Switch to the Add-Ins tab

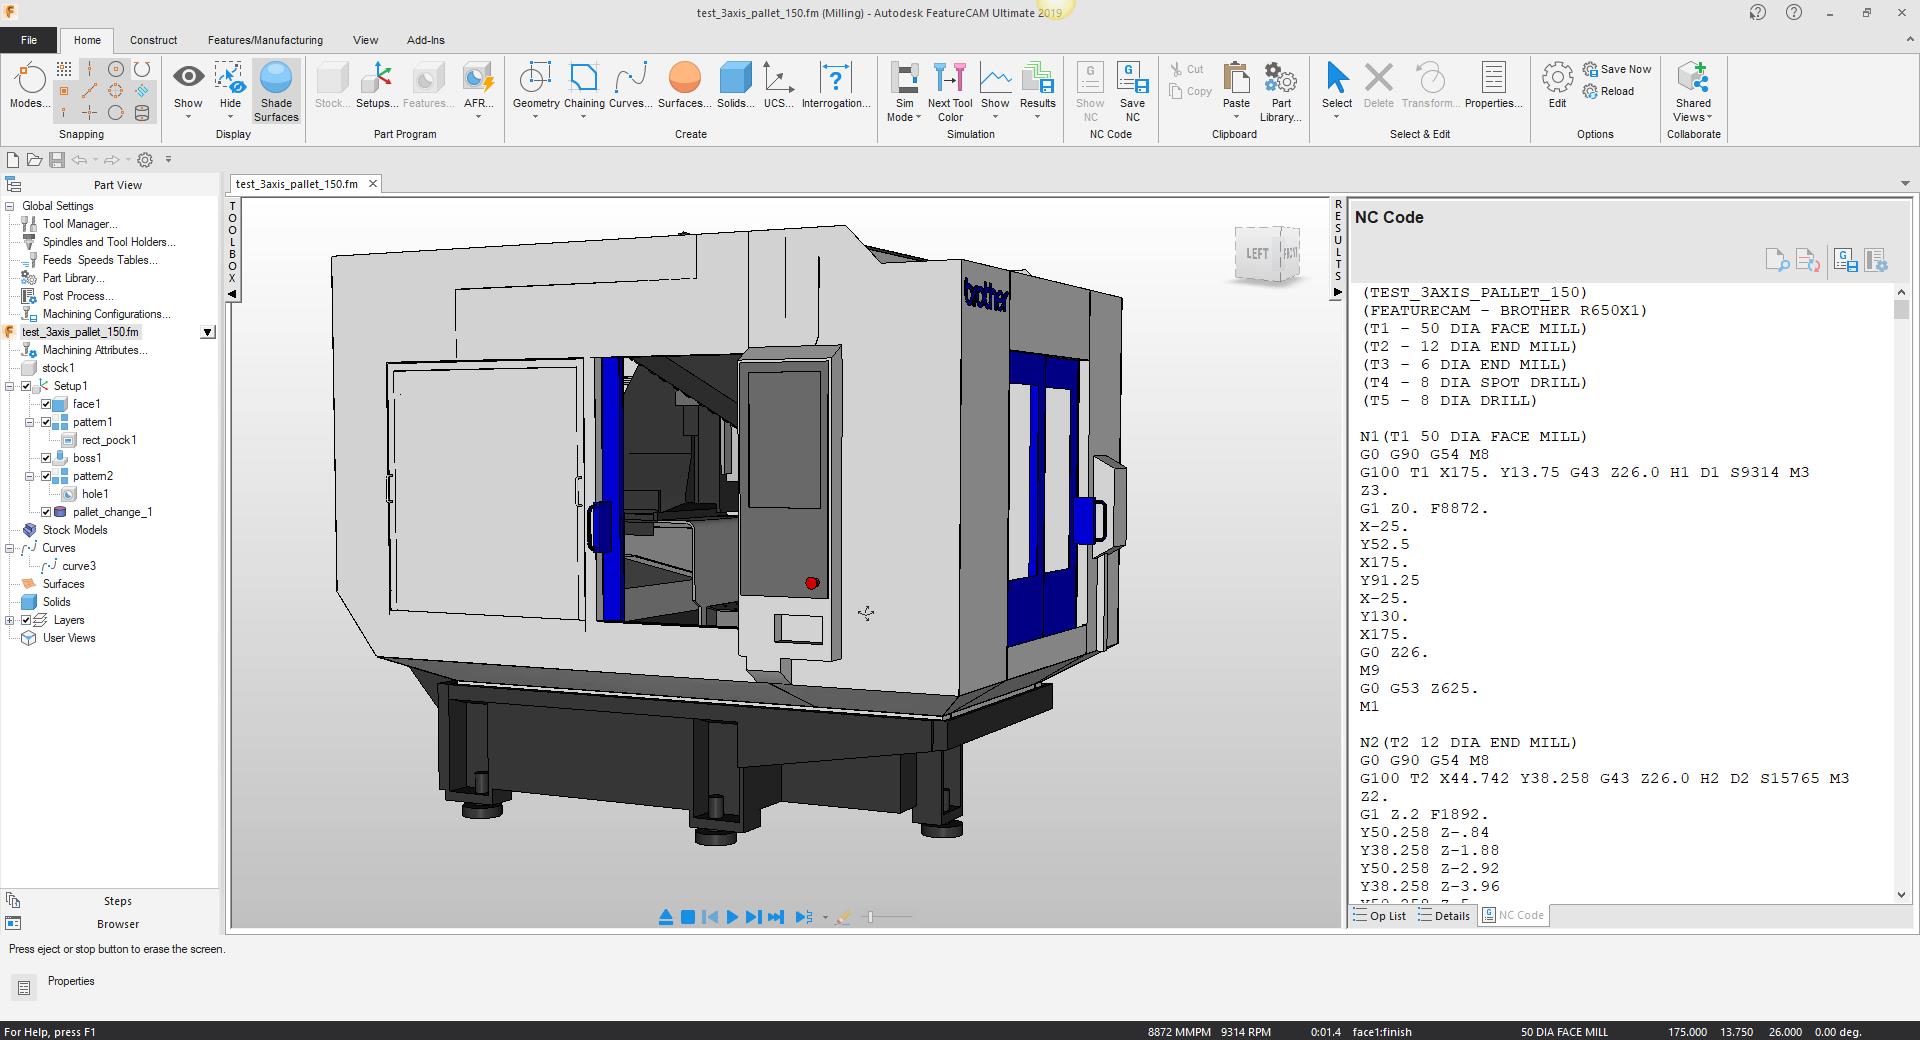click(x=425, y=40)
